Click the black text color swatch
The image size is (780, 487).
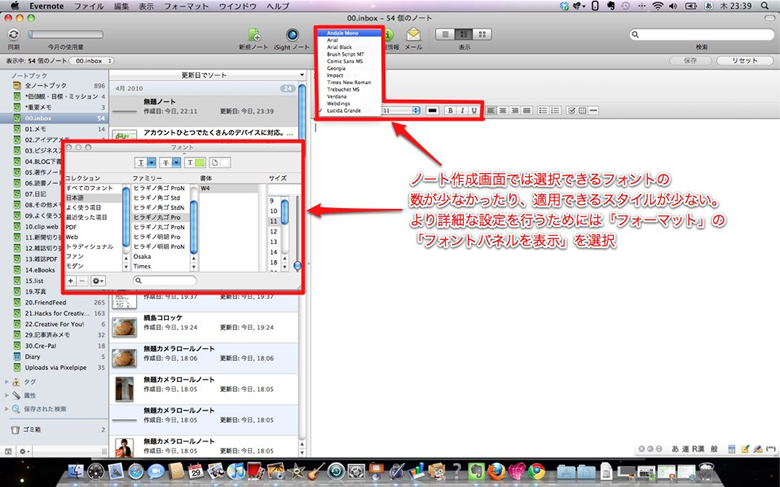(432, 110)
